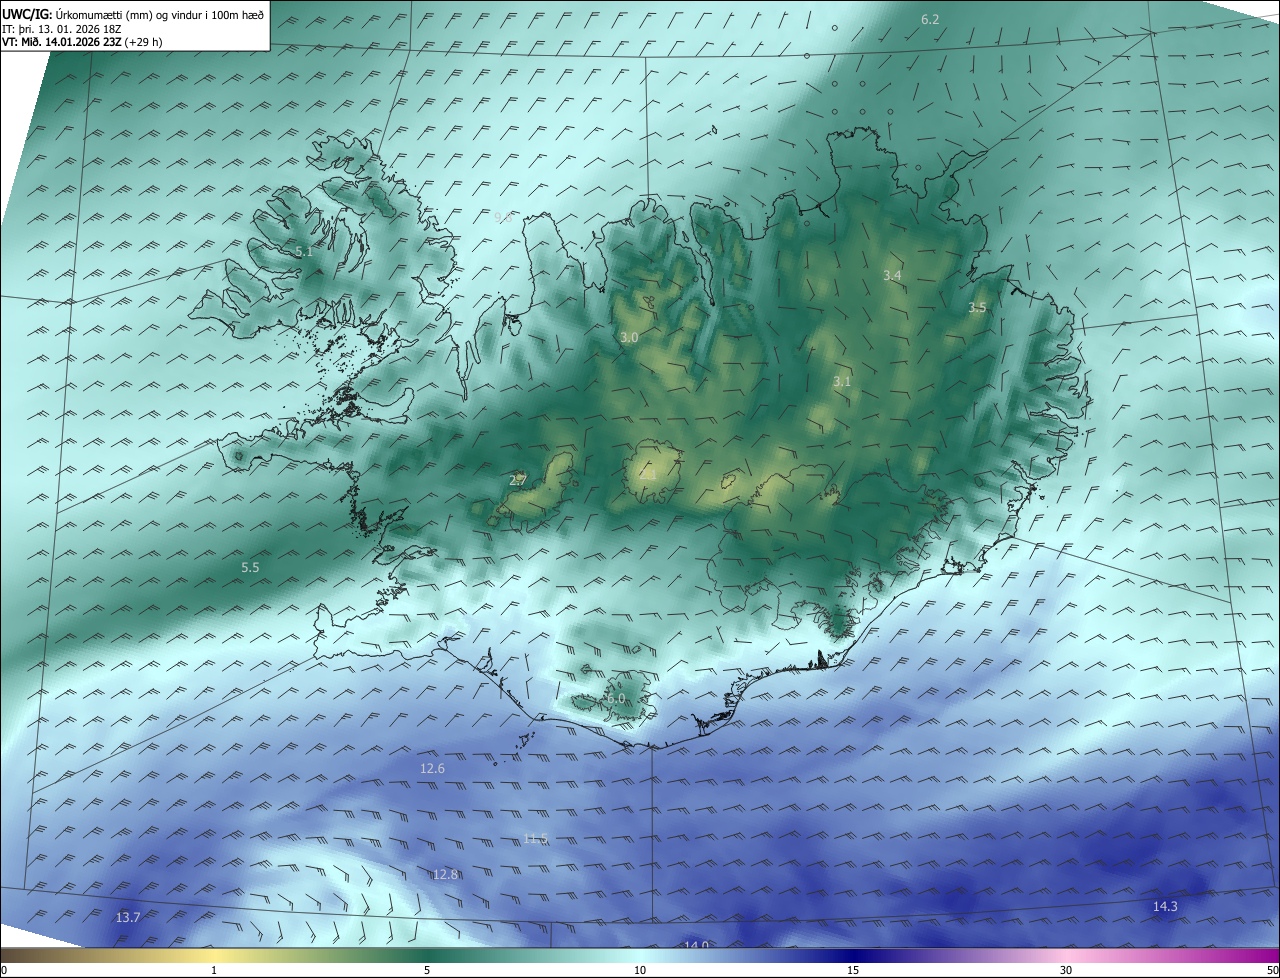Screen dimensions: 1280x978
Task: Click the 5.5 value label west of Iceland
Action: click(x=250, y=567)
